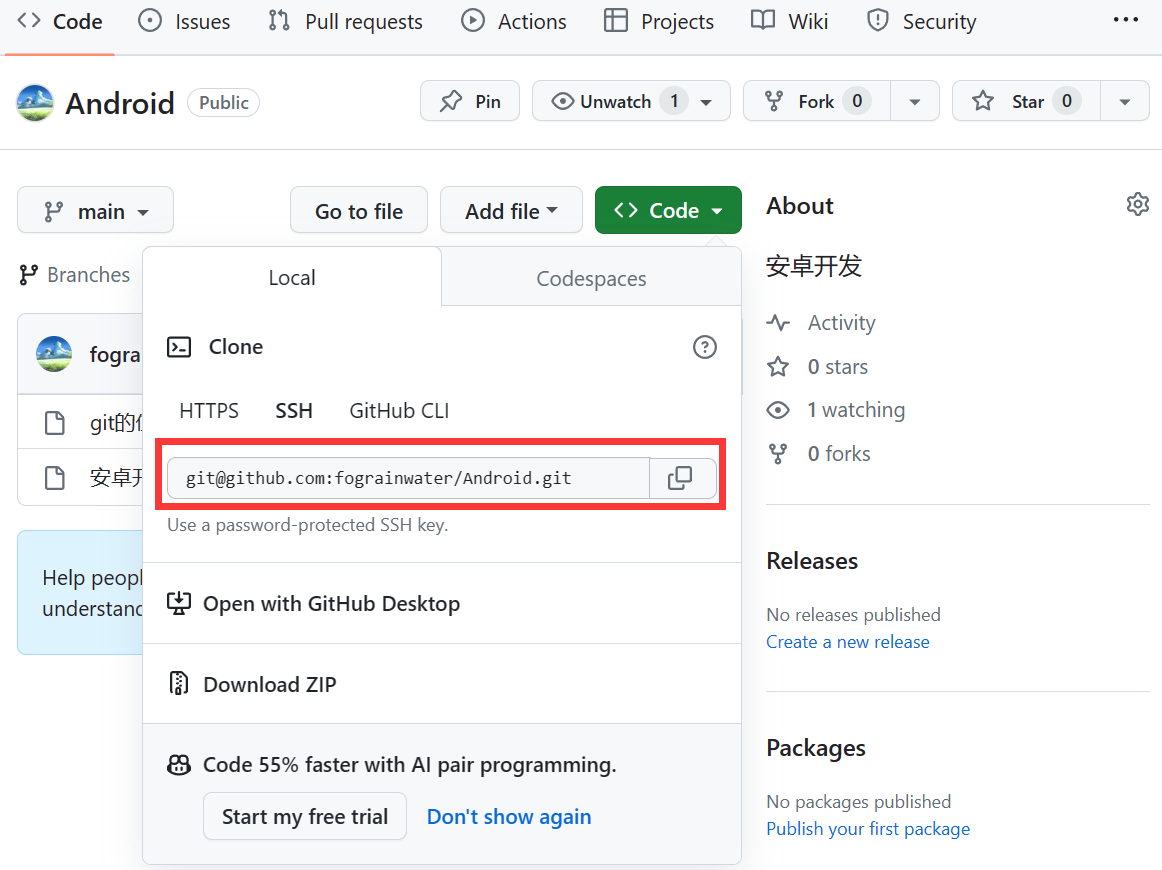Open the overflow three-dots menu in repo nav

point(1126,20)
